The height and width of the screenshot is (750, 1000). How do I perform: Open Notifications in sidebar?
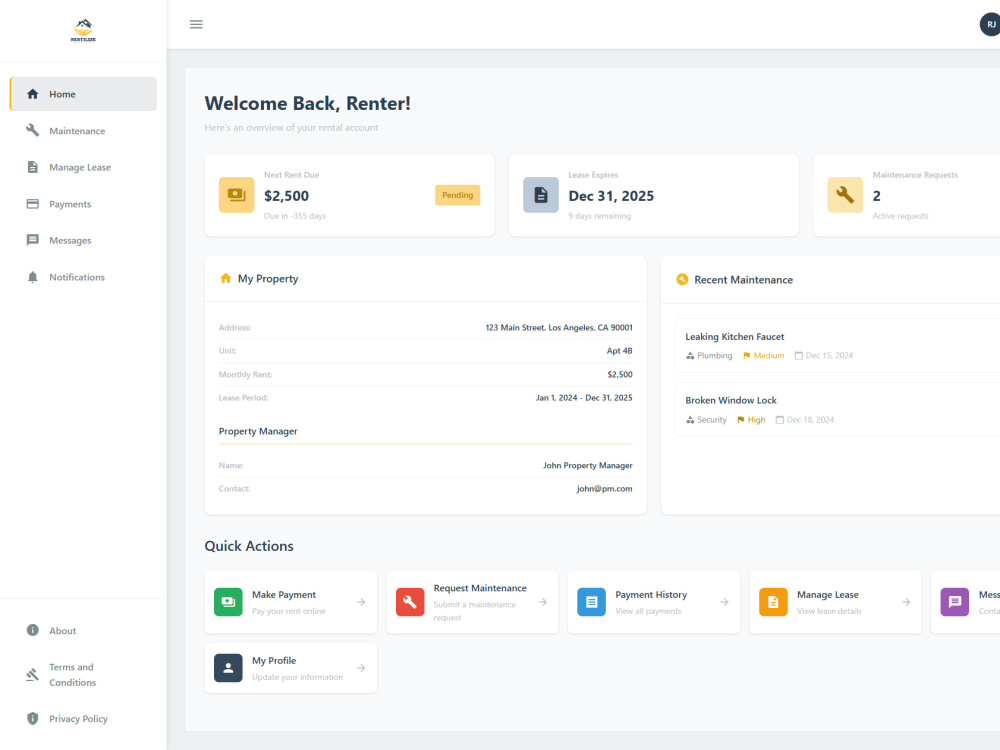(84, 277)
